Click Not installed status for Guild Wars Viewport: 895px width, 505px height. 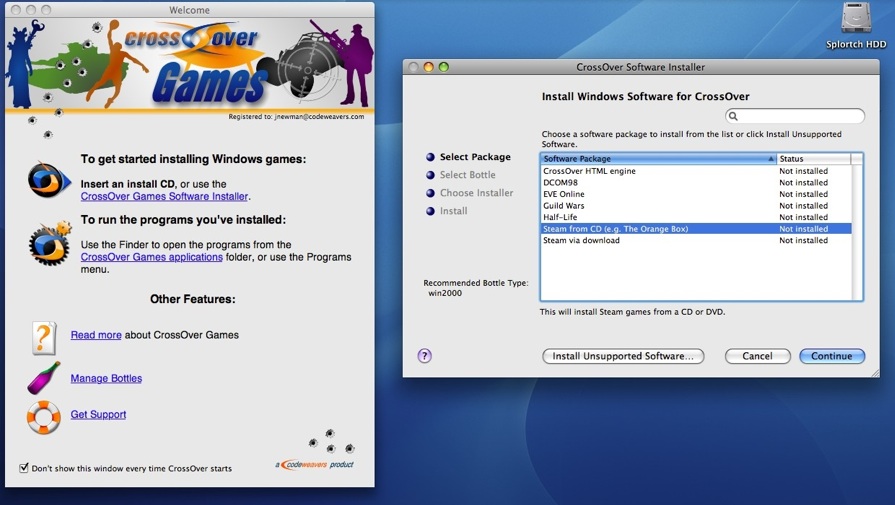tap(803, 205)
